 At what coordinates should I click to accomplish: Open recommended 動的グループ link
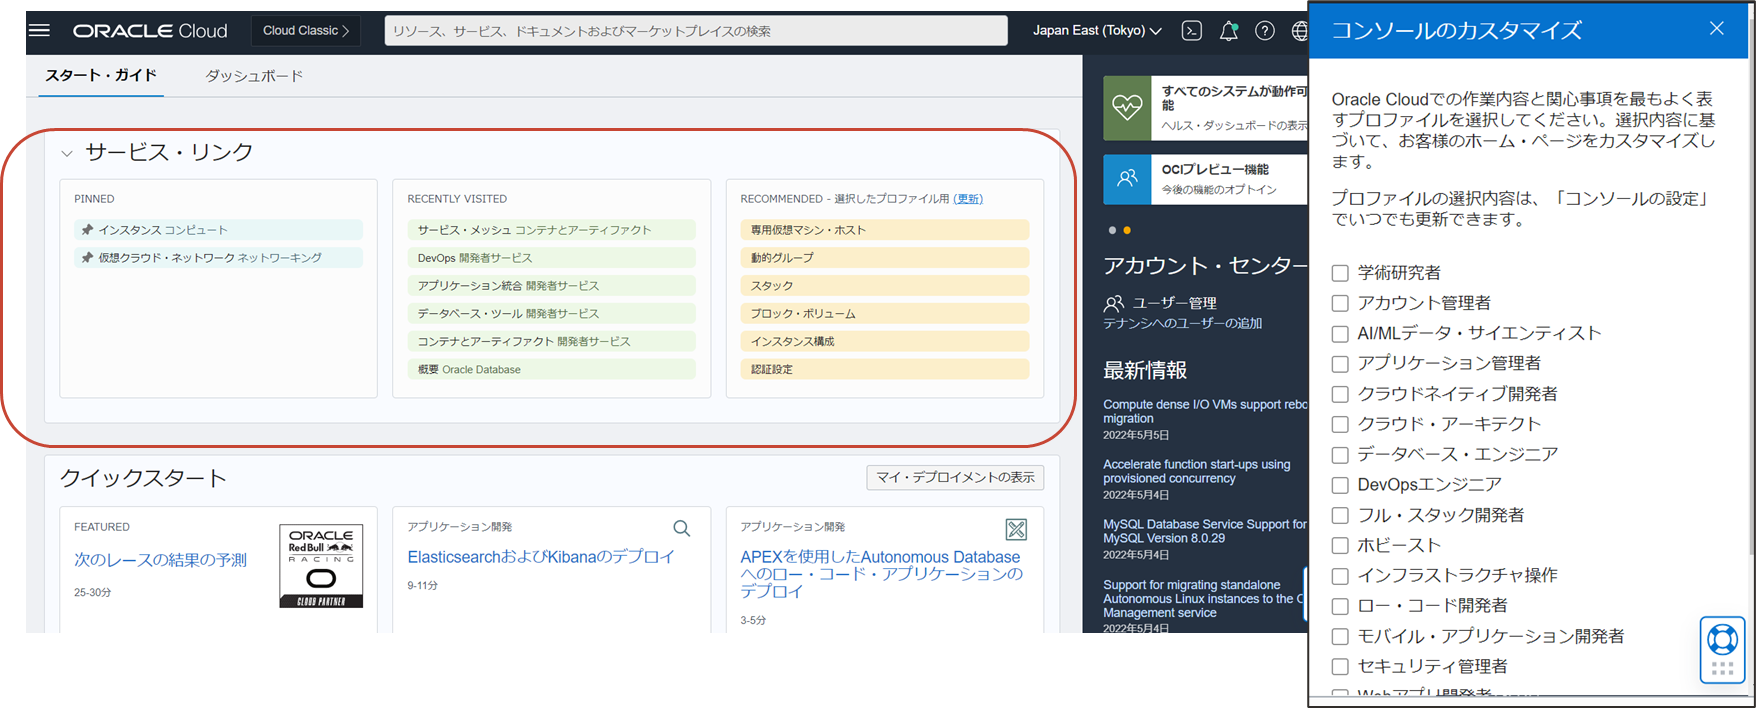(x=884, y=258)
